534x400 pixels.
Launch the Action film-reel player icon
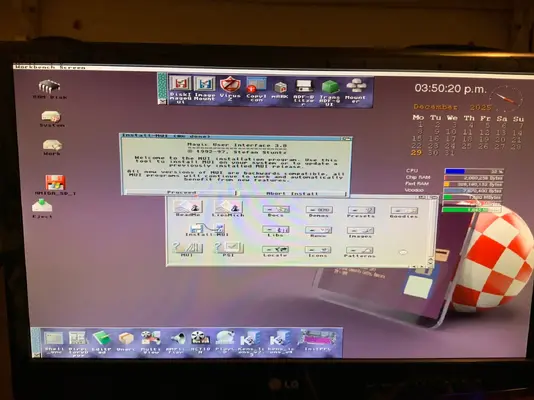tap(200, 342)
